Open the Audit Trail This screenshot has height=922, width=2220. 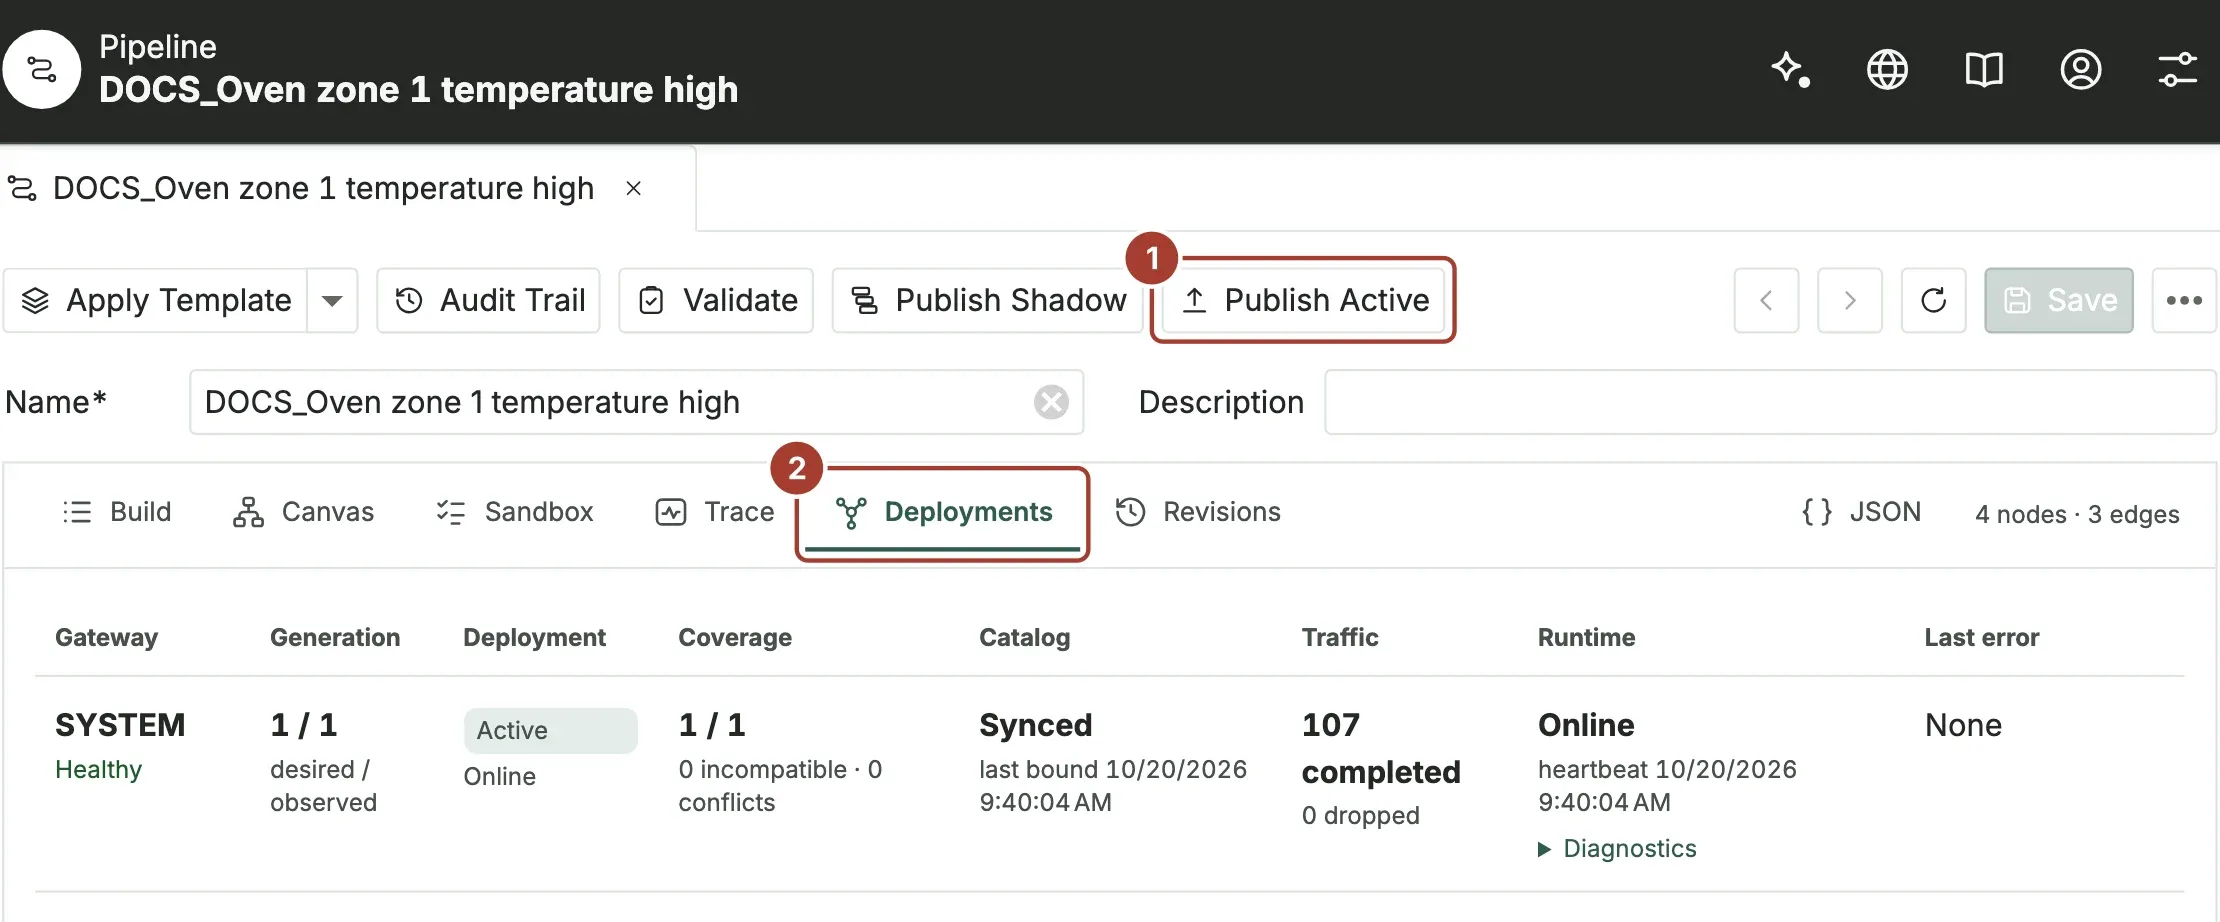[488, 300]
